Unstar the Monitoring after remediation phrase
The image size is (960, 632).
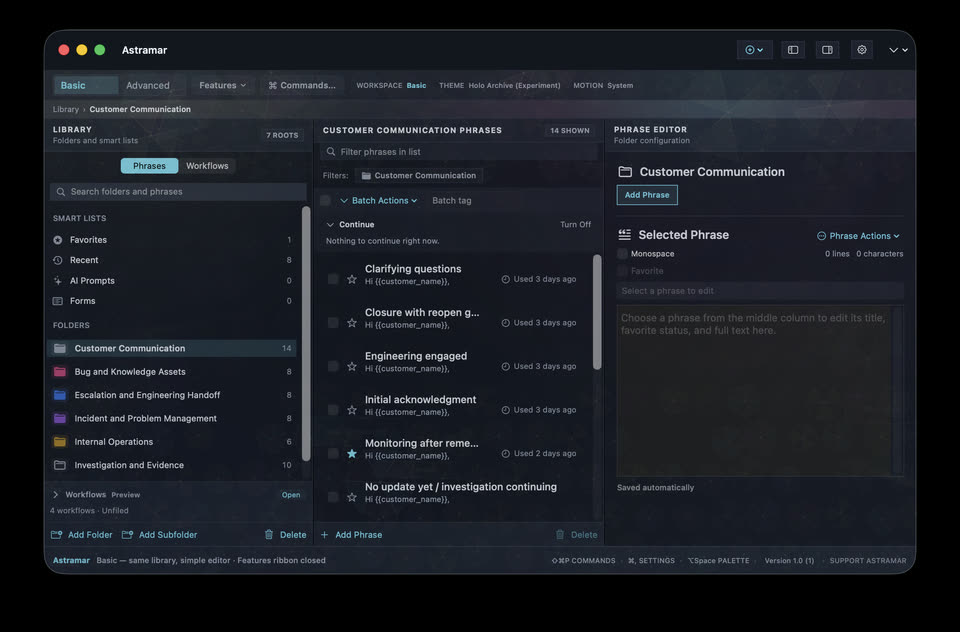(352, 454)
